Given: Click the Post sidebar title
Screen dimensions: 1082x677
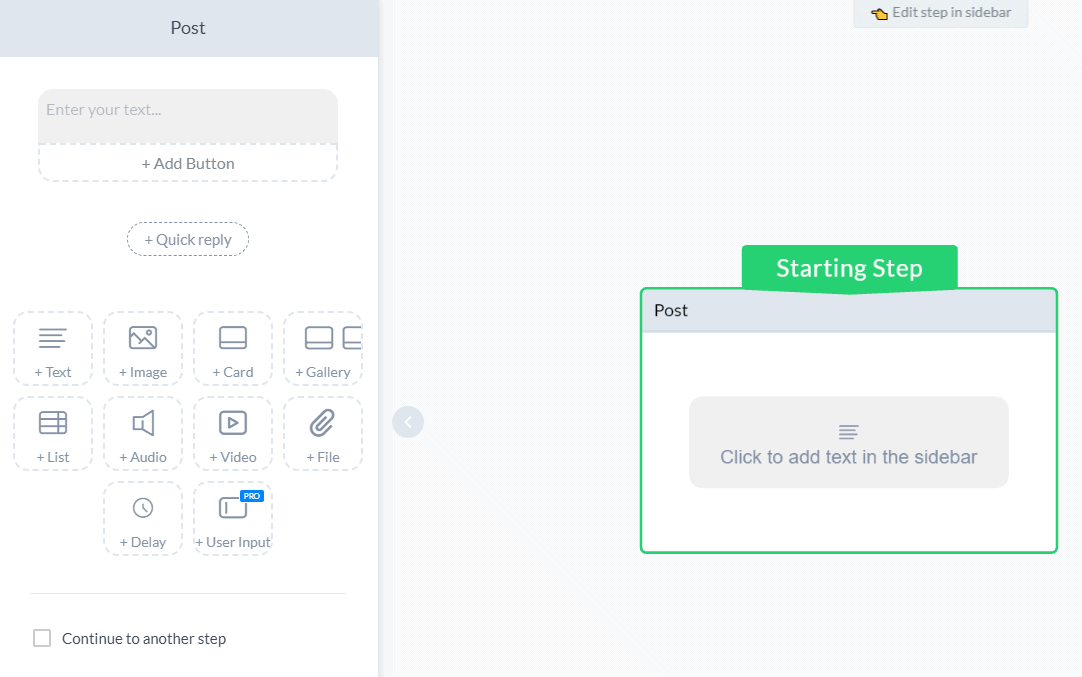Looking at the screenshot, I should pyautogui.click(x=188, y=28).
